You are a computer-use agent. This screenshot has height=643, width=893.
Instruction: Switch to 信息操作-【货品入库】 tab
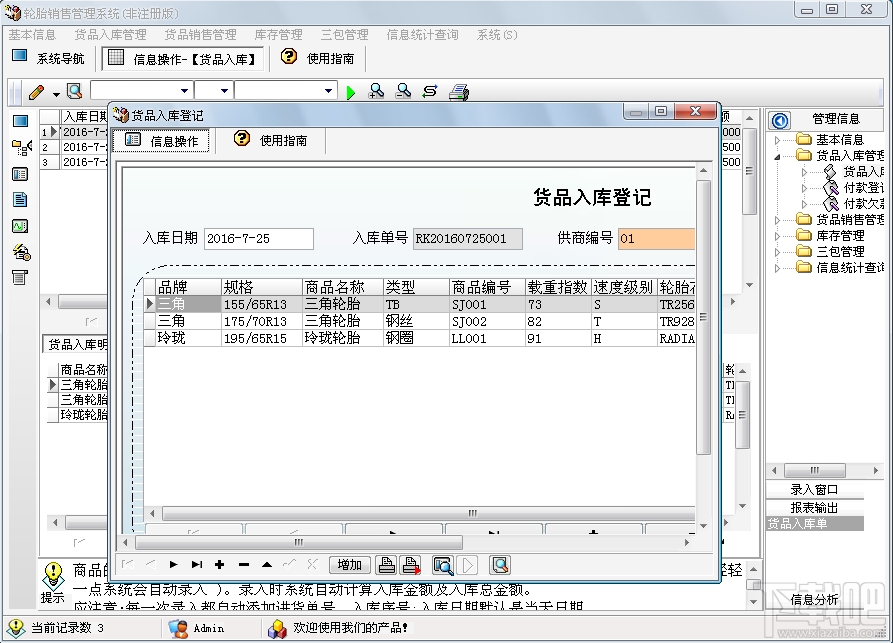point(182,59)
